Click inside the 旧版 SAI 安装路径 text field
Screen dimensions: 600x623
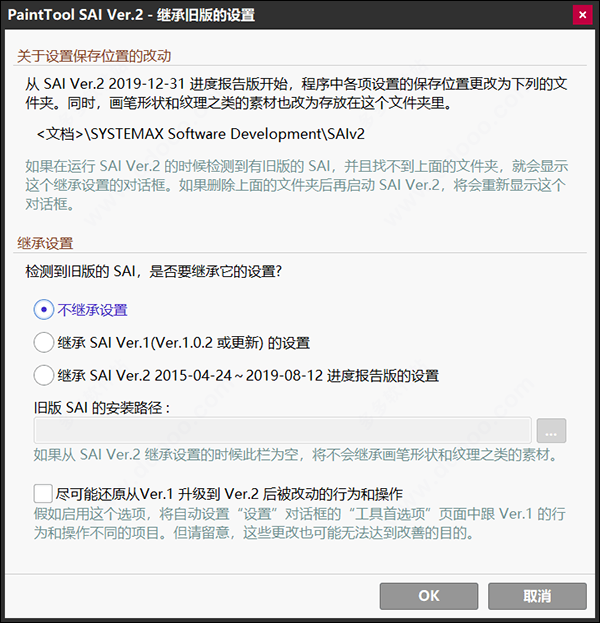click(283, 430)
